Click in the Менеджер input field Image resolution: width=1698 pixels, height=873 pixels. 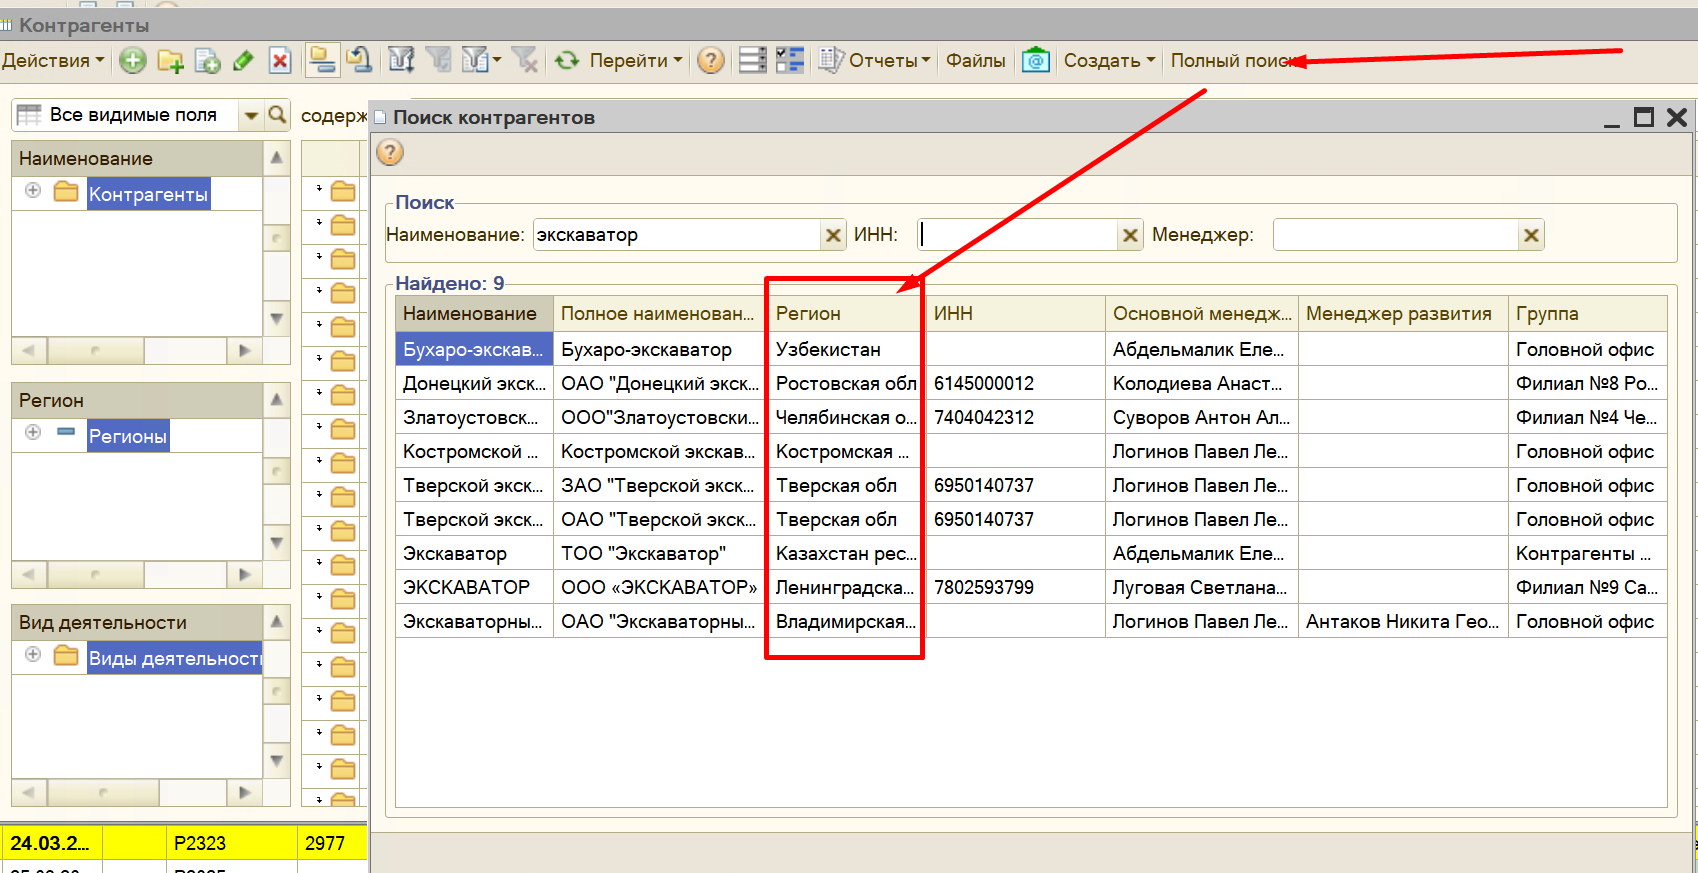1396,235
